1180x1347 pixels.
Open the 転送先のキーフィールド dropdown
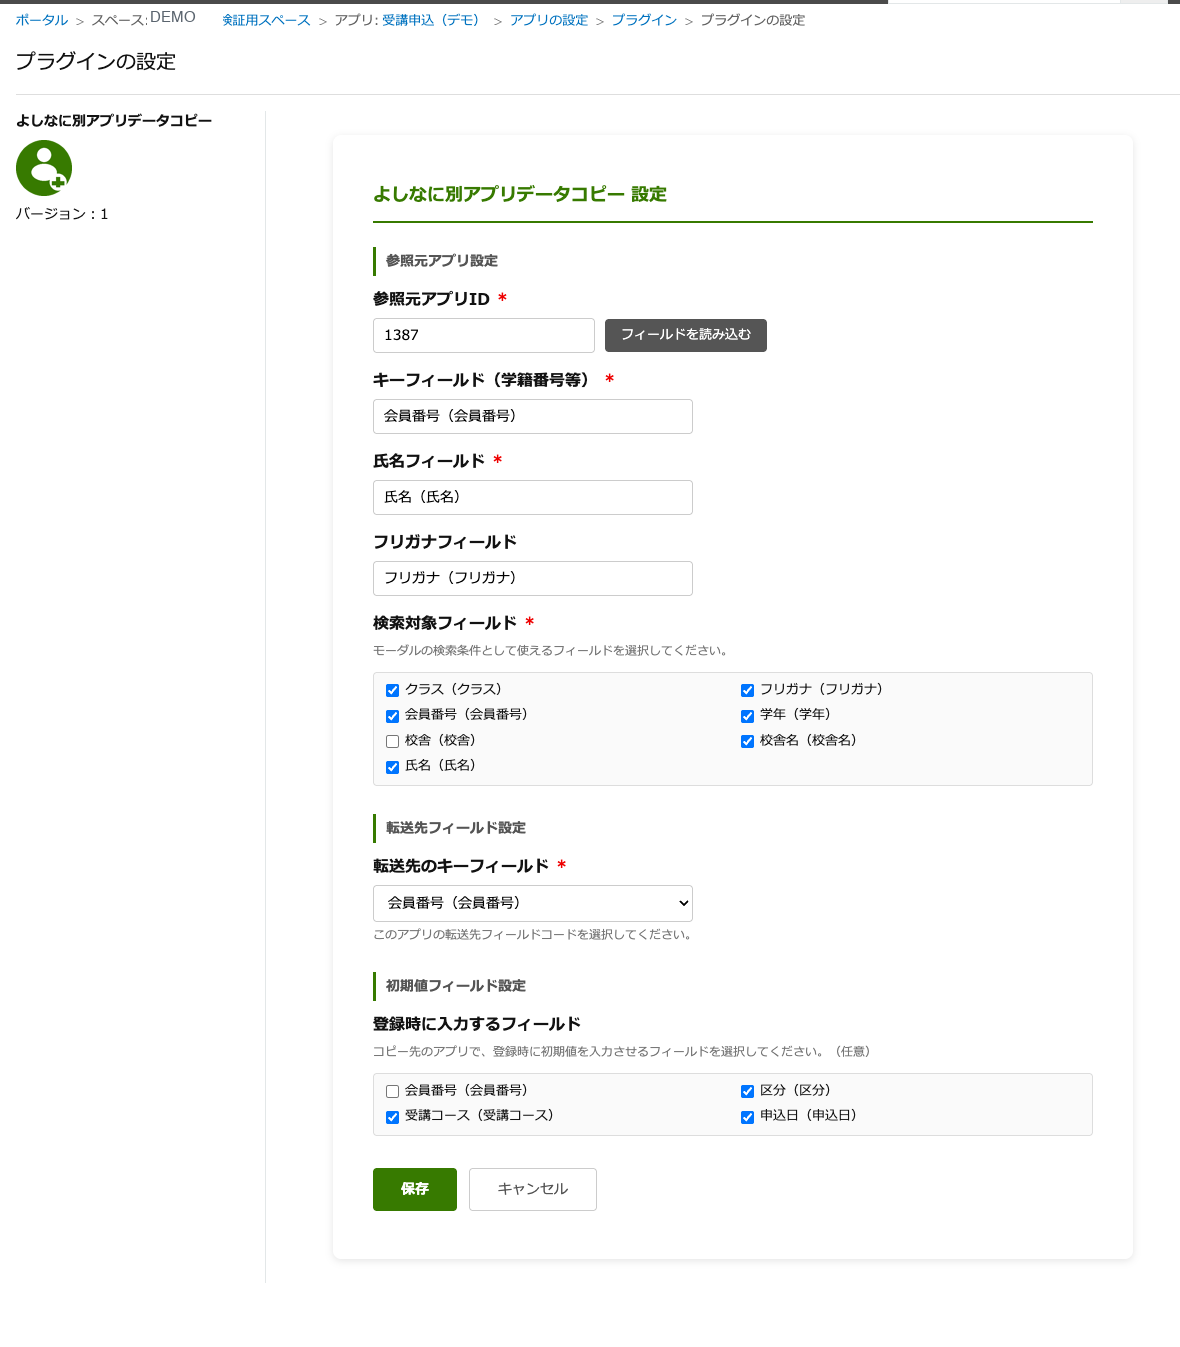[x=533, y=903]
